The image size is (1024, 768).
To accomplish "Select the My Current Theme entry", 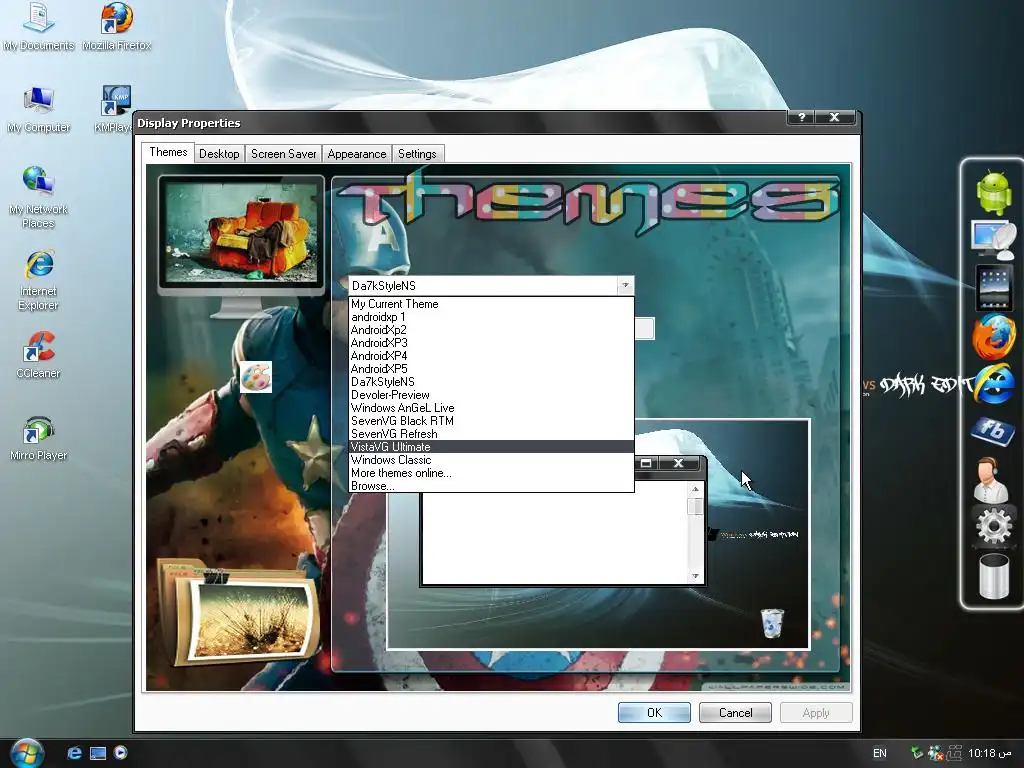I will point(491,304).
